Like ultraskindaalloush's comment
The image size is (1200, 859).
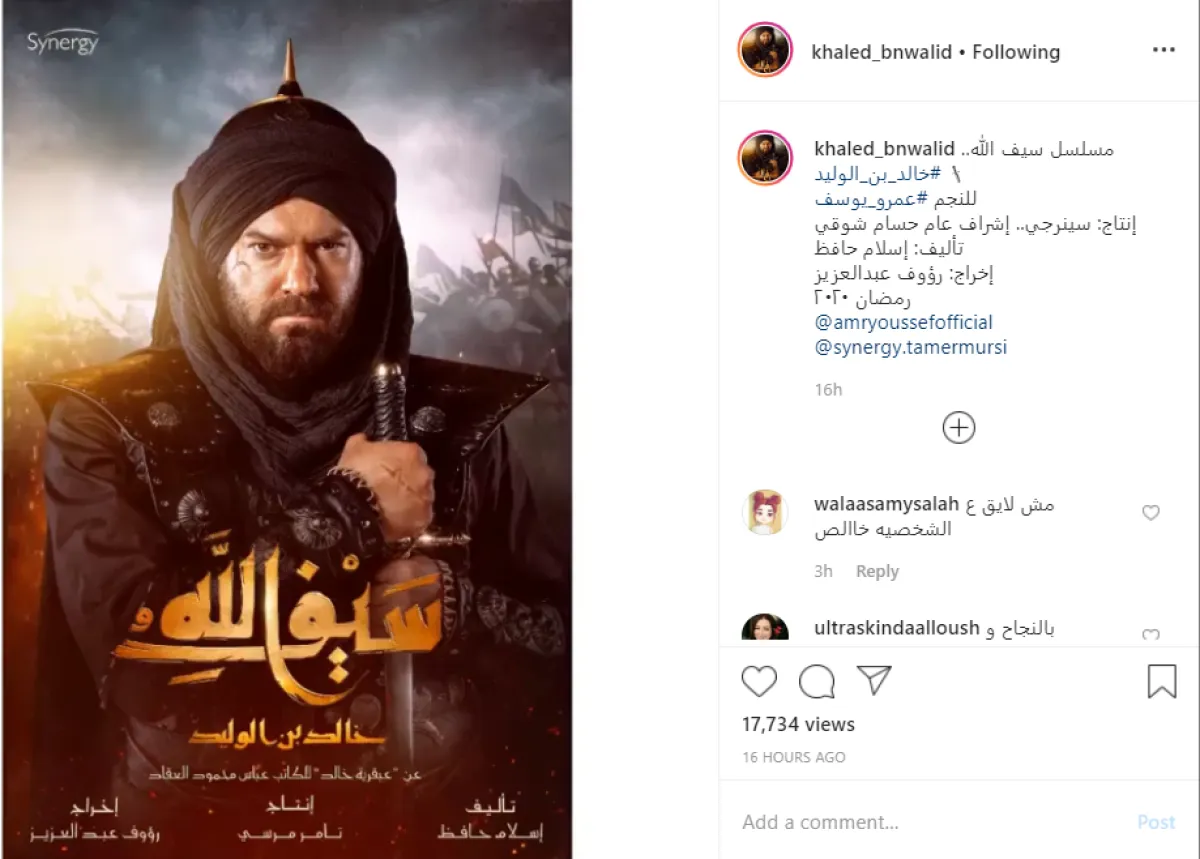pos(1151,635)
